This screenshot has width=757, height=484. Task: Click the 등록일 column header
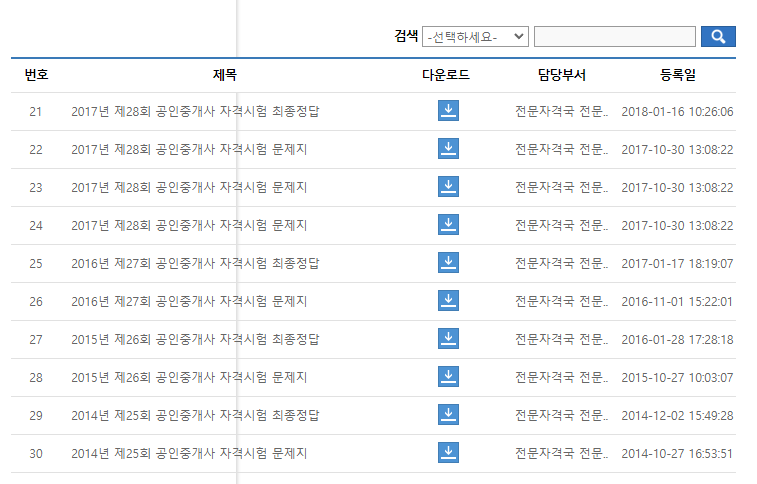(x=678, y=75)
